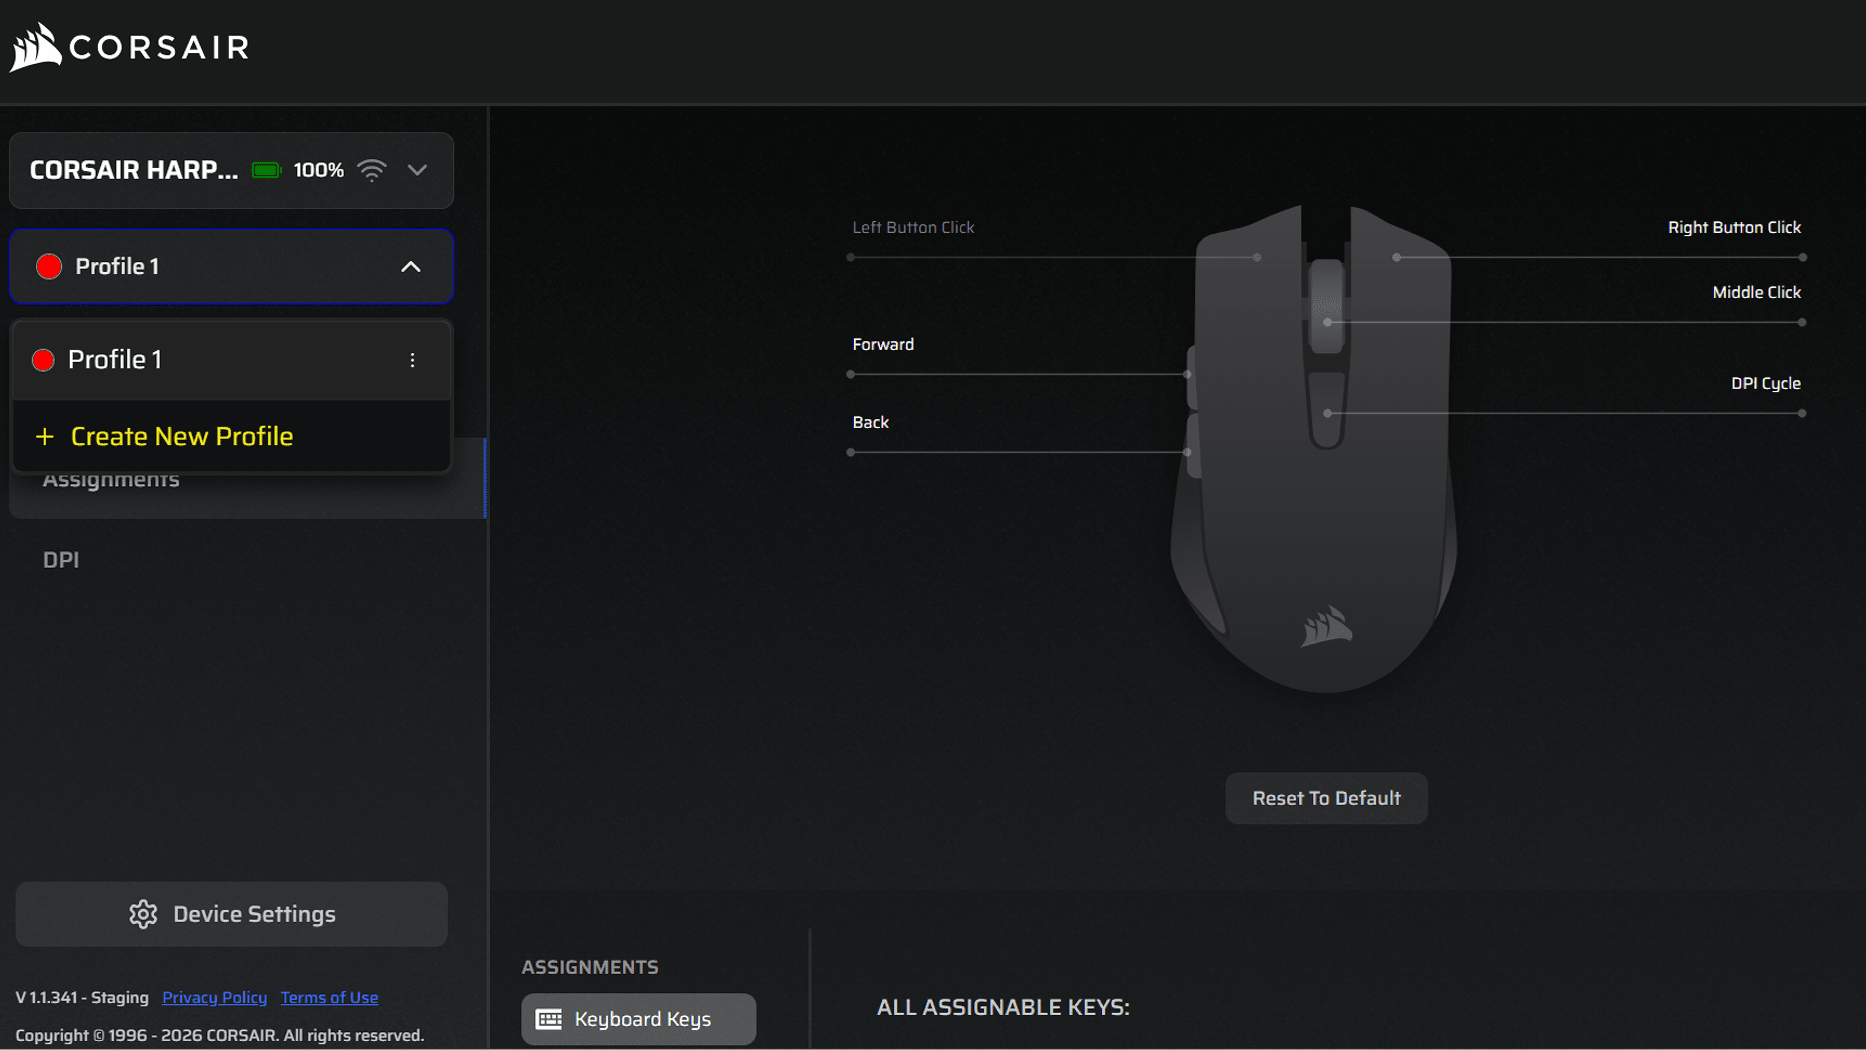The height and width of the screenshot is (1050, 1866).
Task: Open the Privacy Policy link
Action: (x=214, y=997)
